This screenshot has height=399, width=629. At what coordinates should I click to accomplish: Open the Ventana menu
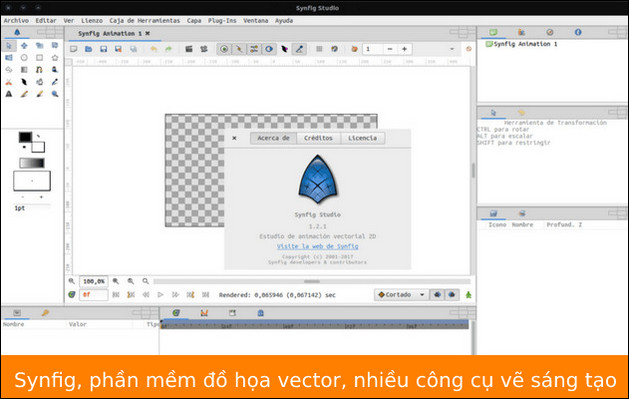(x=256, y=20)
